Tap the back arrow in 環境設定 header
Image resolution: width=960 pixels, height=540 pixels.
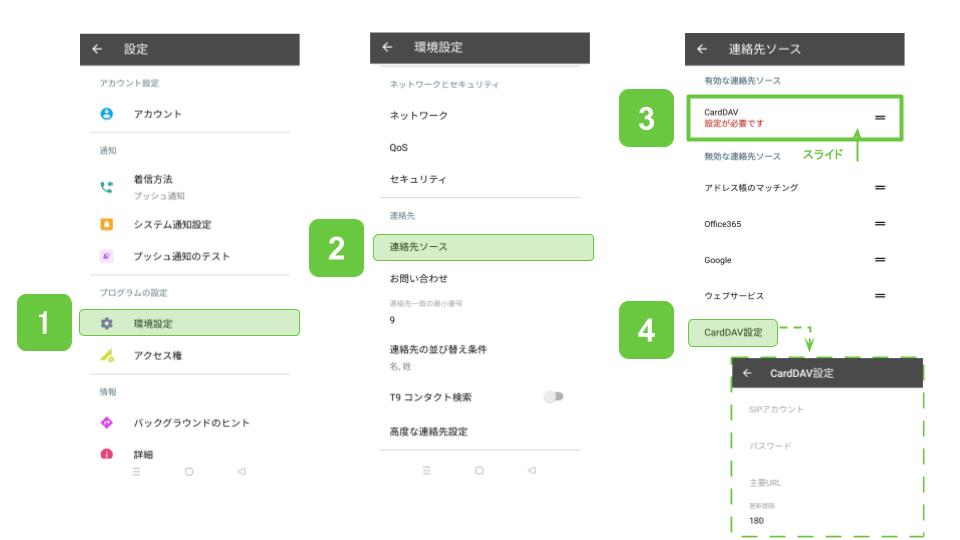pos(387,48)
